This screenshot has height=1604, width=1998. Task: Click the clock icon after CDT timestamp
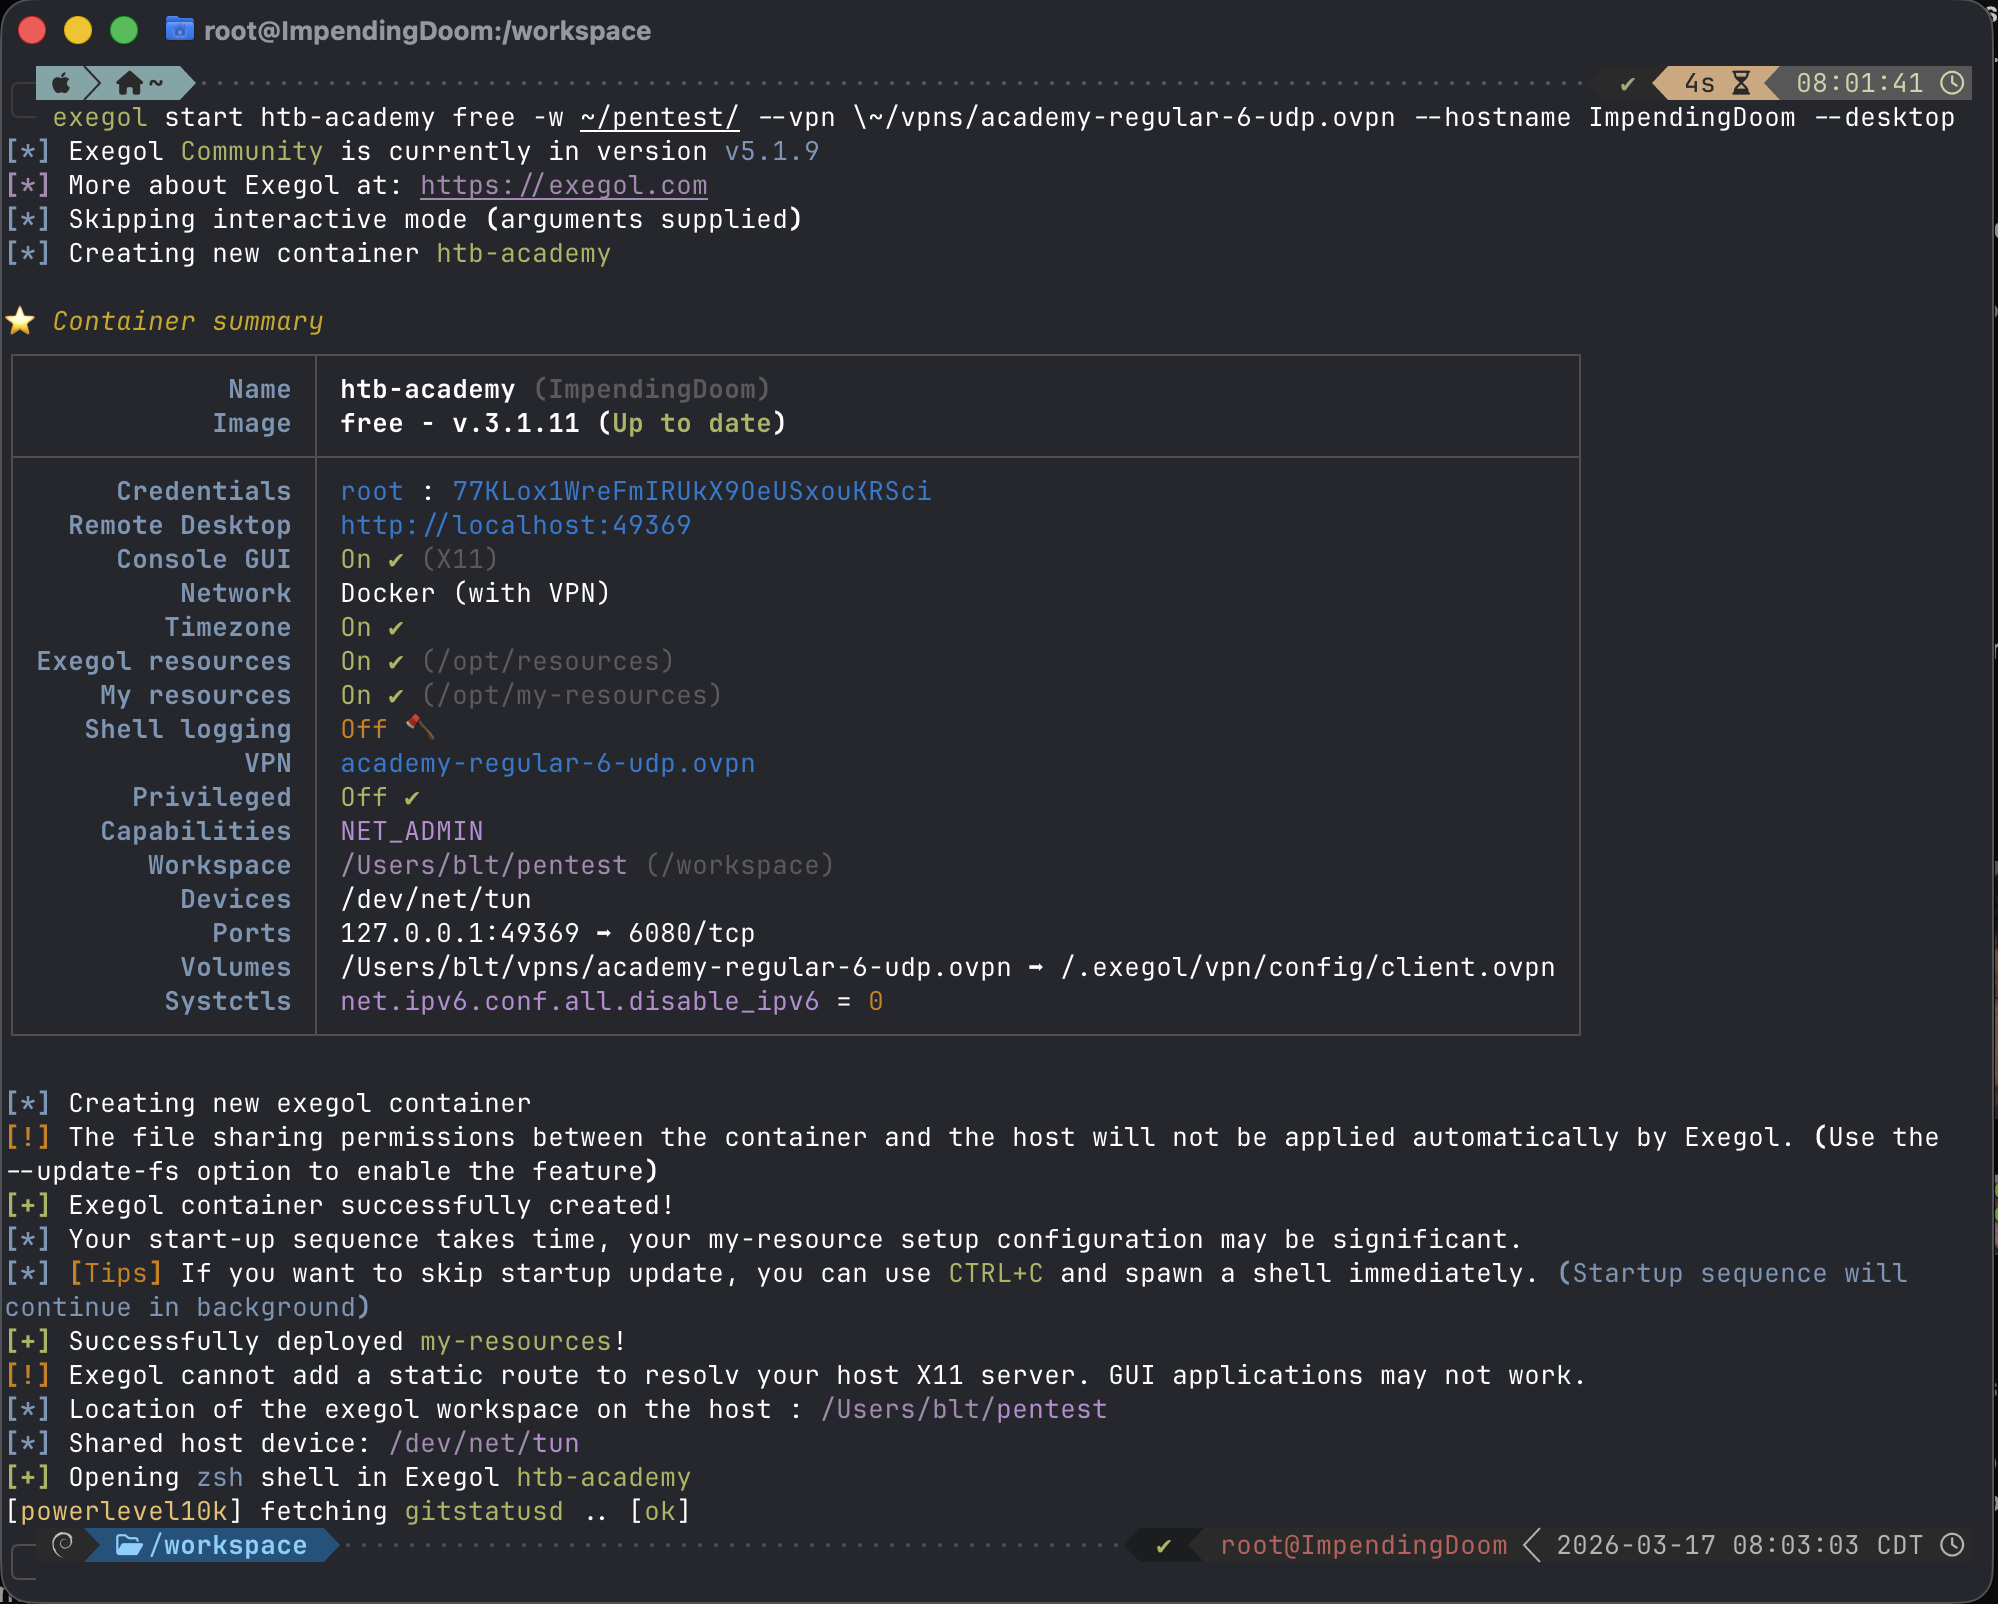point(1952,1545)
